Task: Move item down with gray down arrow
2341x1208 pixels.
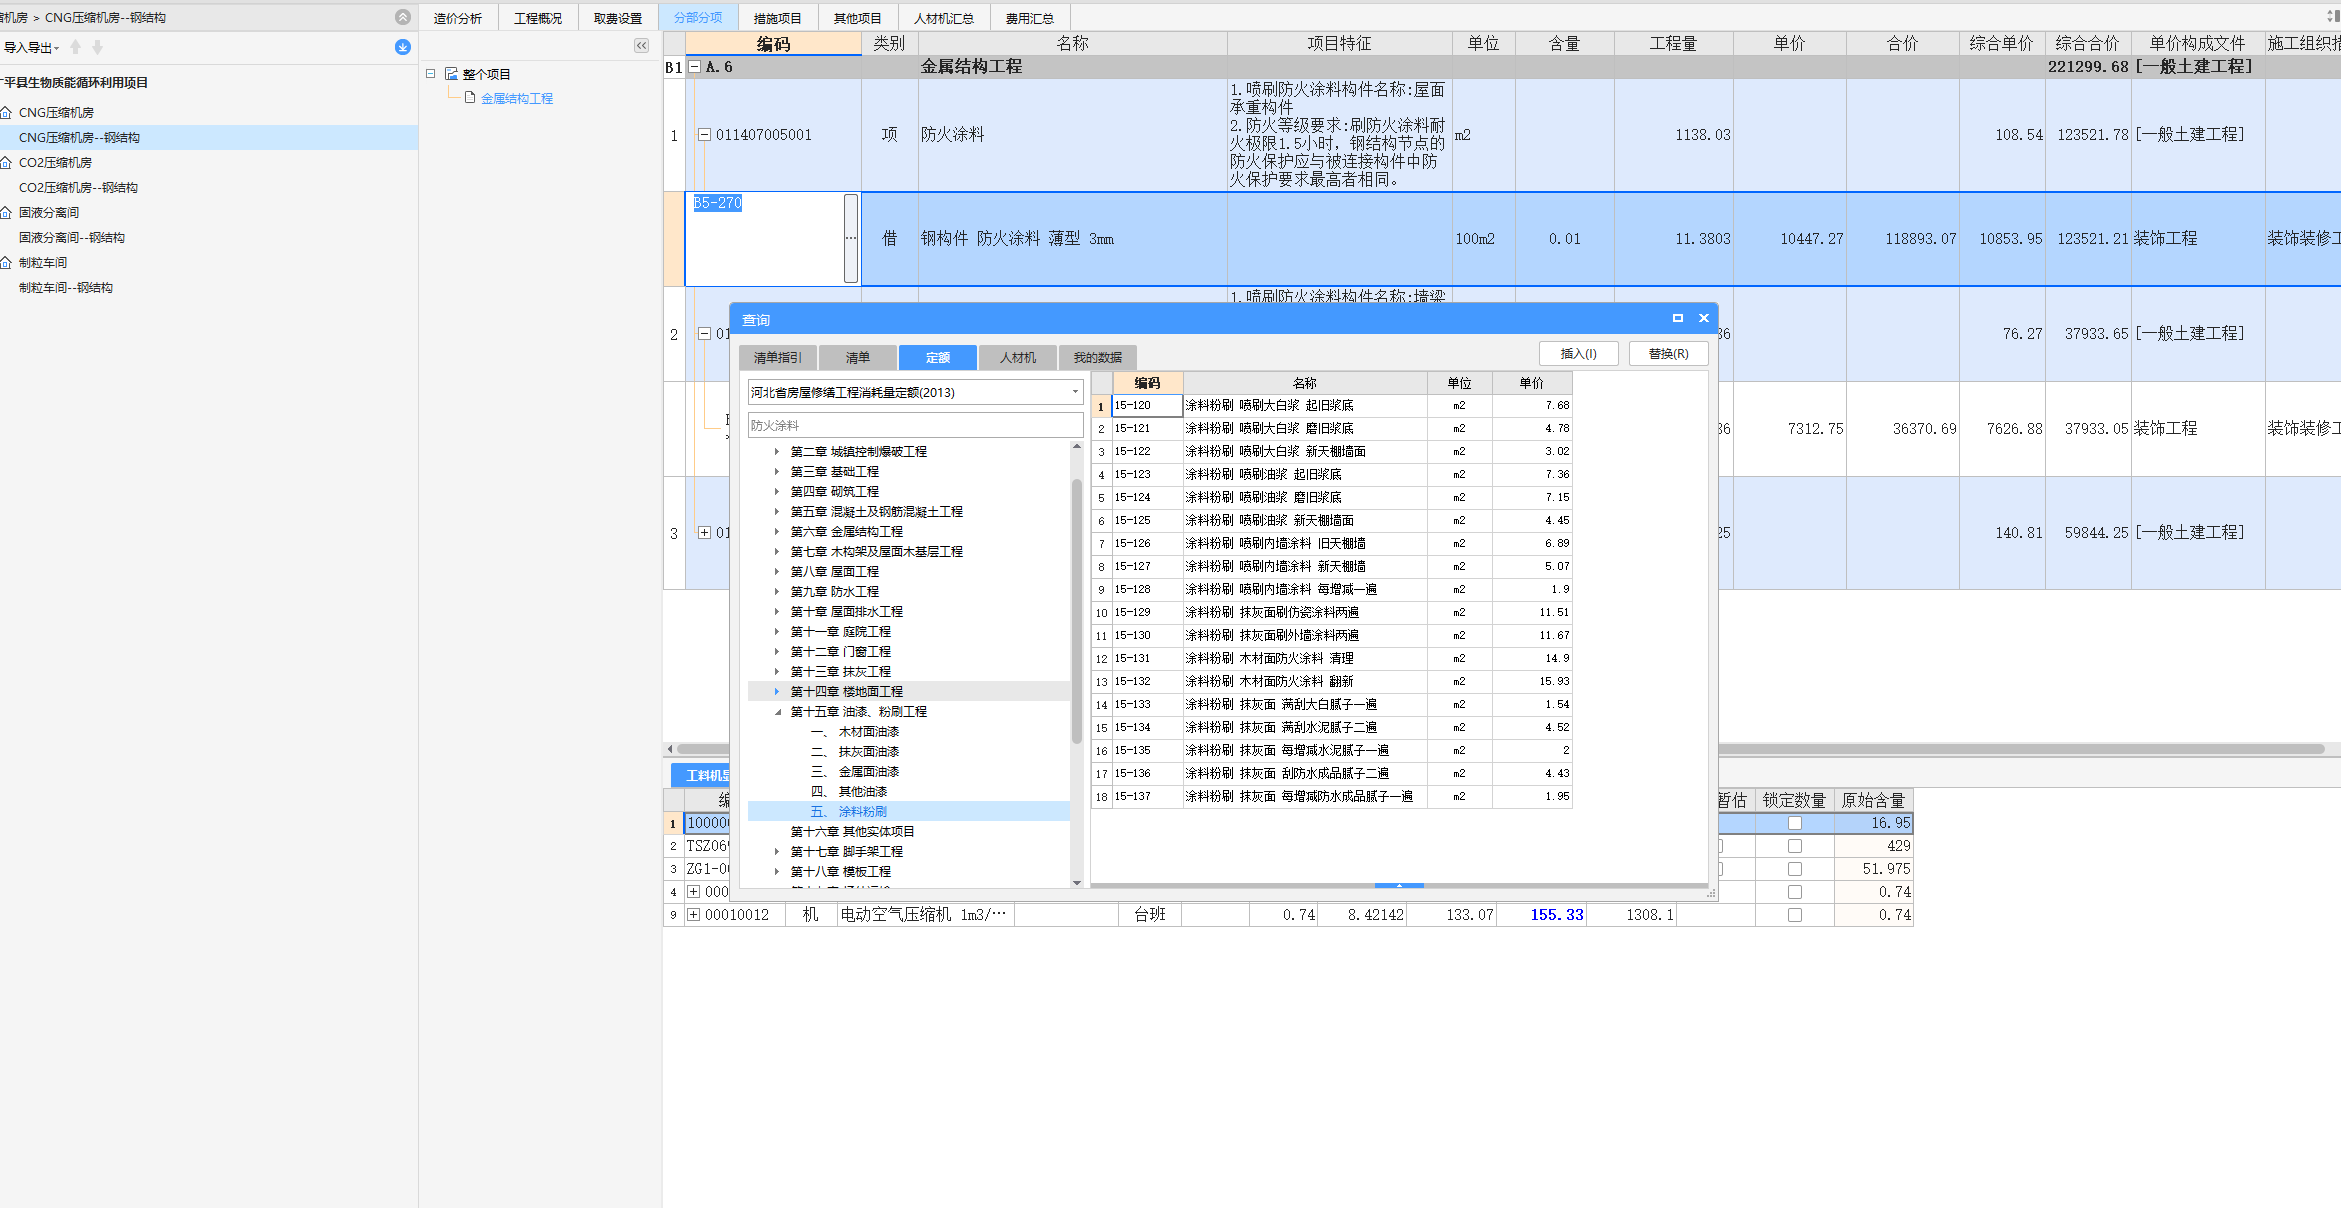Action: [x=97, y=47]
